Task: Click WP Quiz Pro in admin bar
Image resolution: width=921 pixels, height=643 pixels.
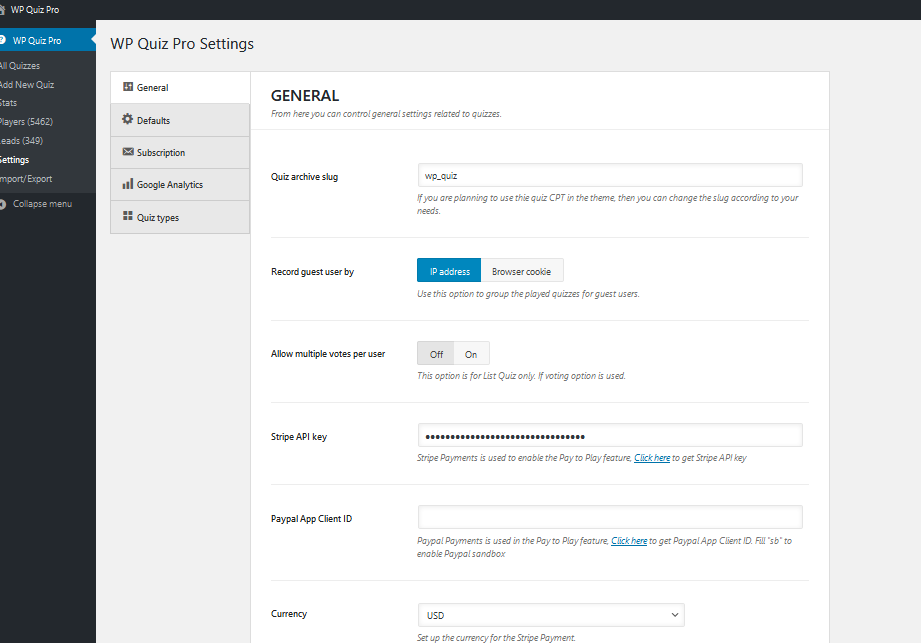Action: pos(35,9)
